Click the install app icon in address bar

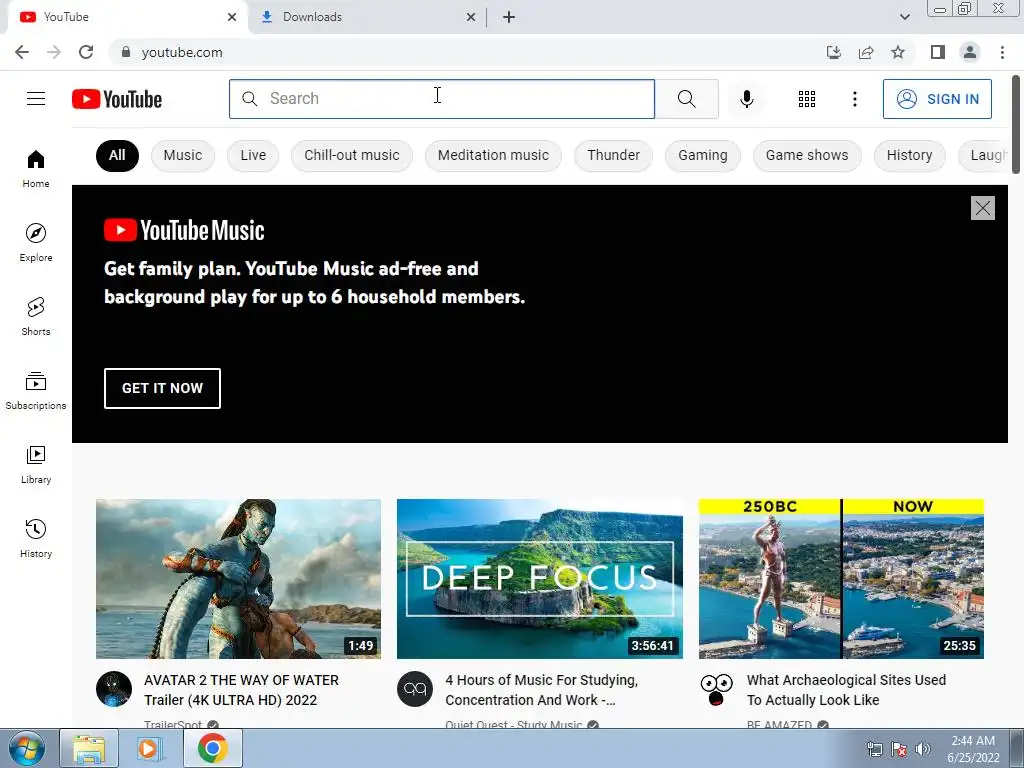pos(833,52)
